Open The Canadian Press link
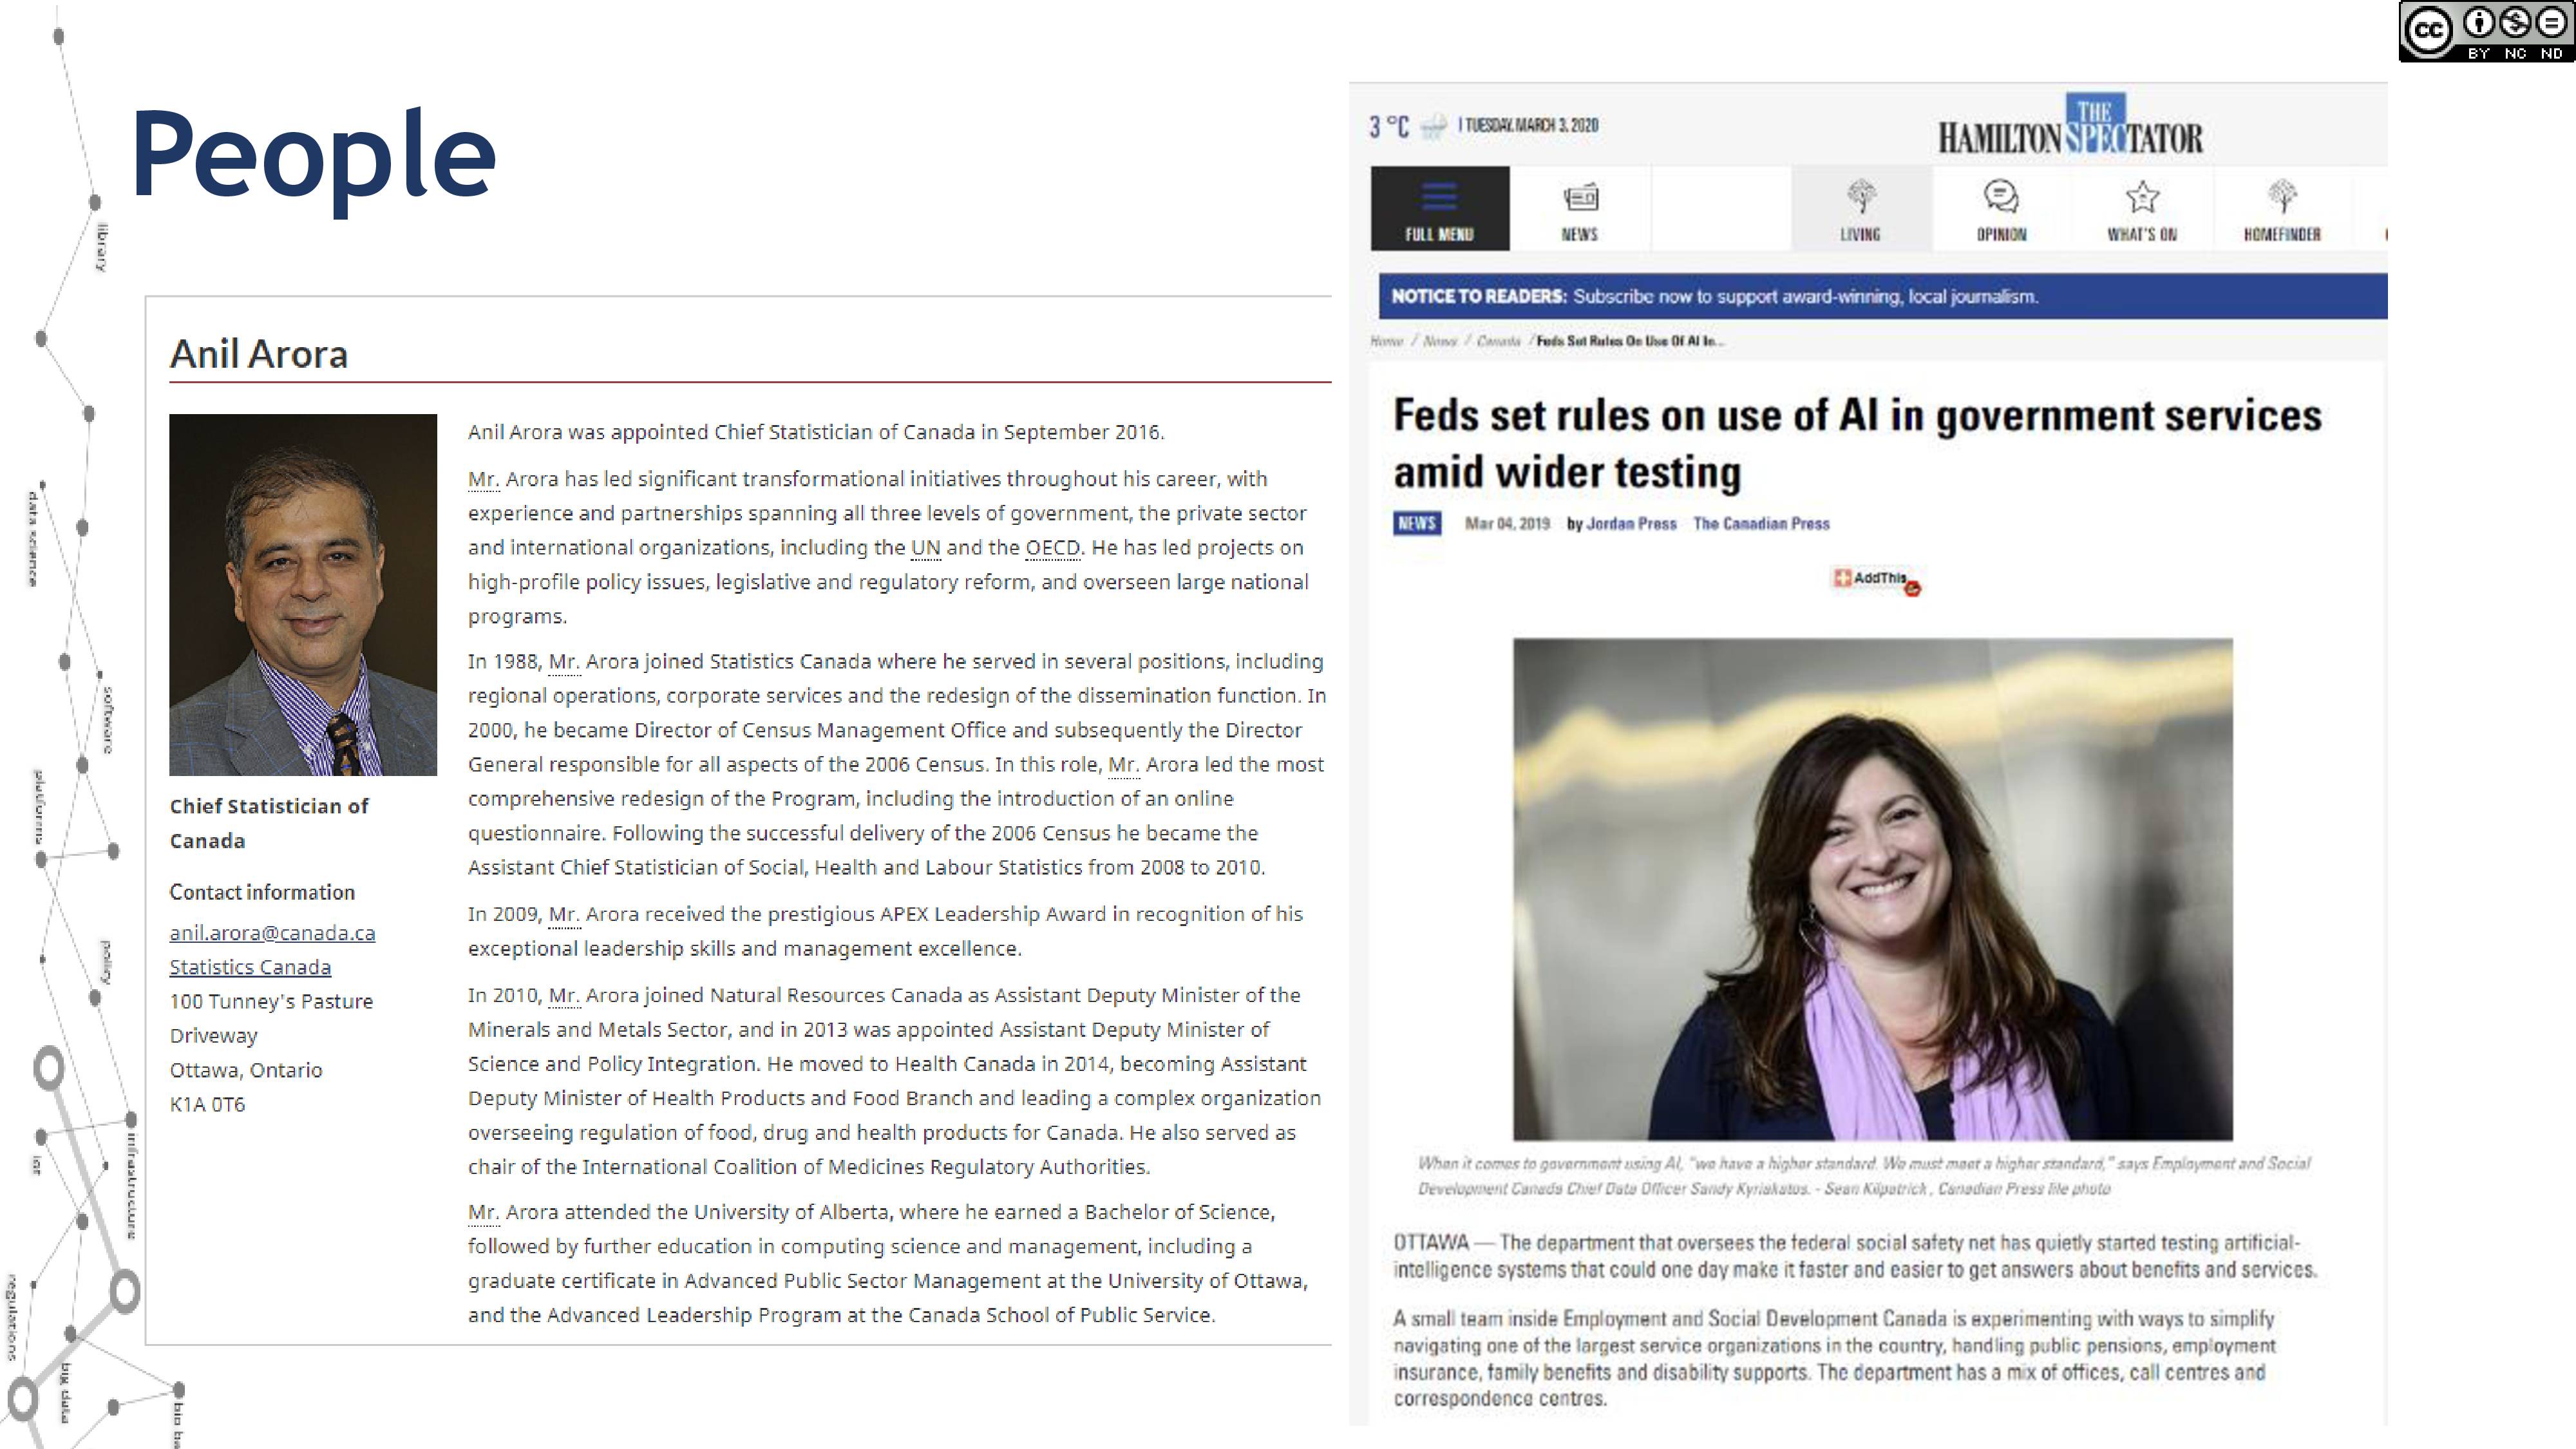Image resolution: width=2576 pixels, height=1449 pixels. (1761, 523)
